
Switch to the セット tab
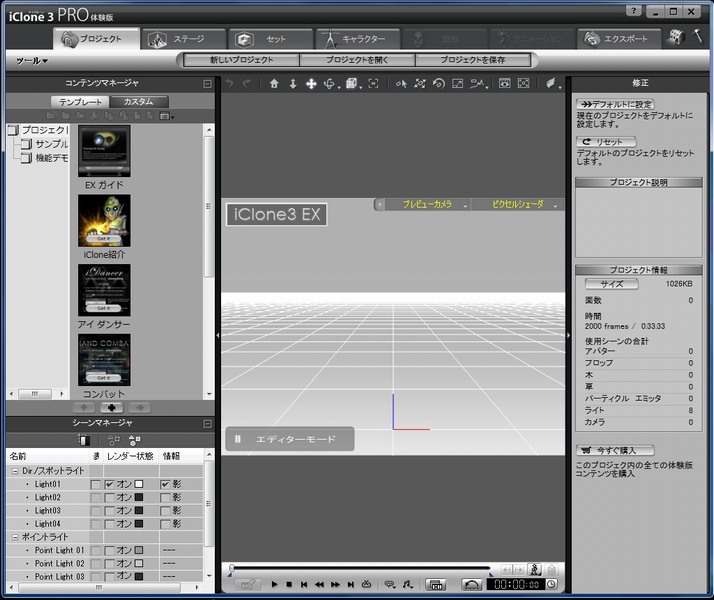pos(270,39)
